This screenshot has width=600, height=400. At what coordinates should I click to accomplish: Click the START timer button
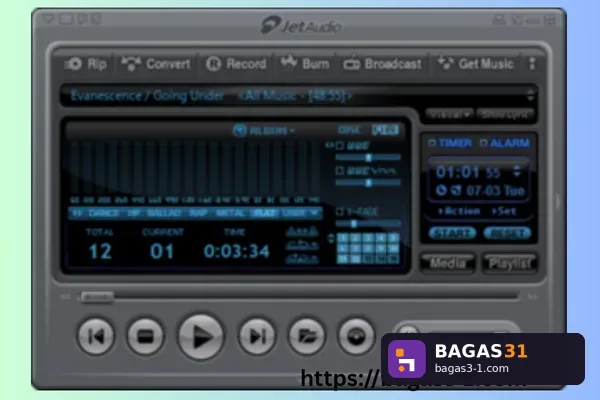point(453,233)
